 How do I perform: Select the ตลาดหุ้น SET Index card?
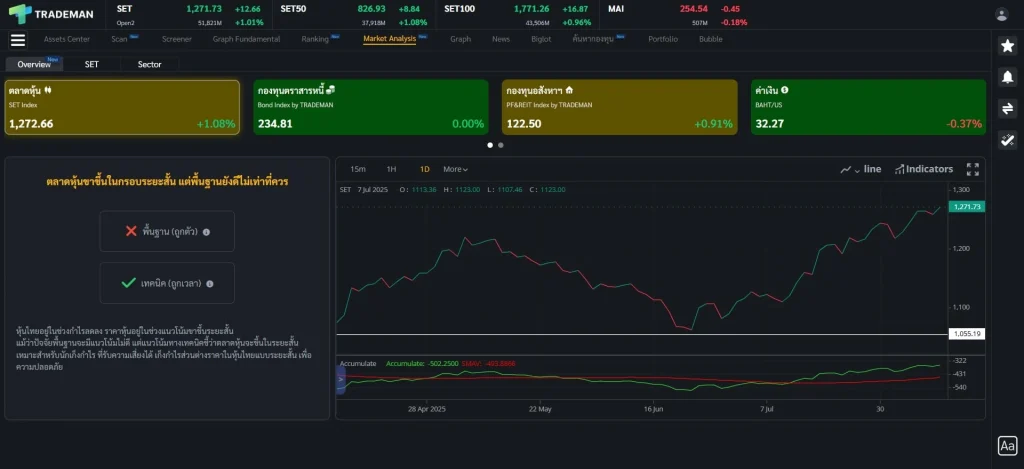click(x=122, y=107)
